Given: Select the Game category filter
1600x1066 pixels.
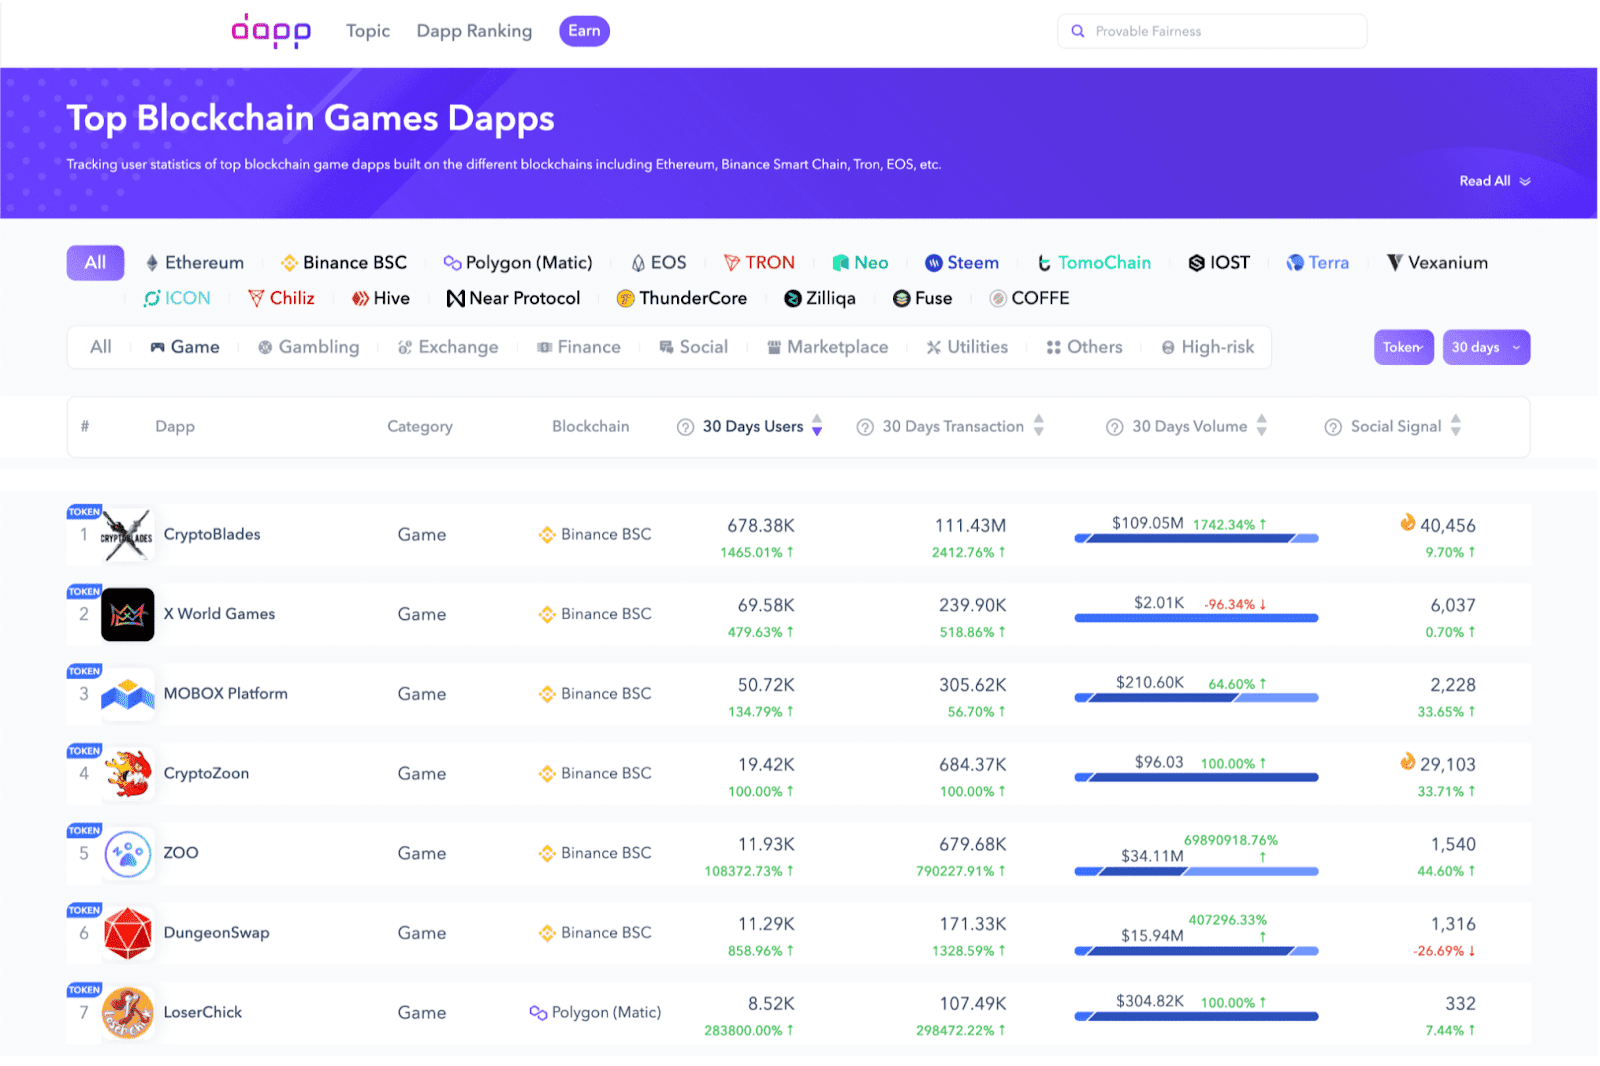Looking at the screenshot, I should click(185, 348).
